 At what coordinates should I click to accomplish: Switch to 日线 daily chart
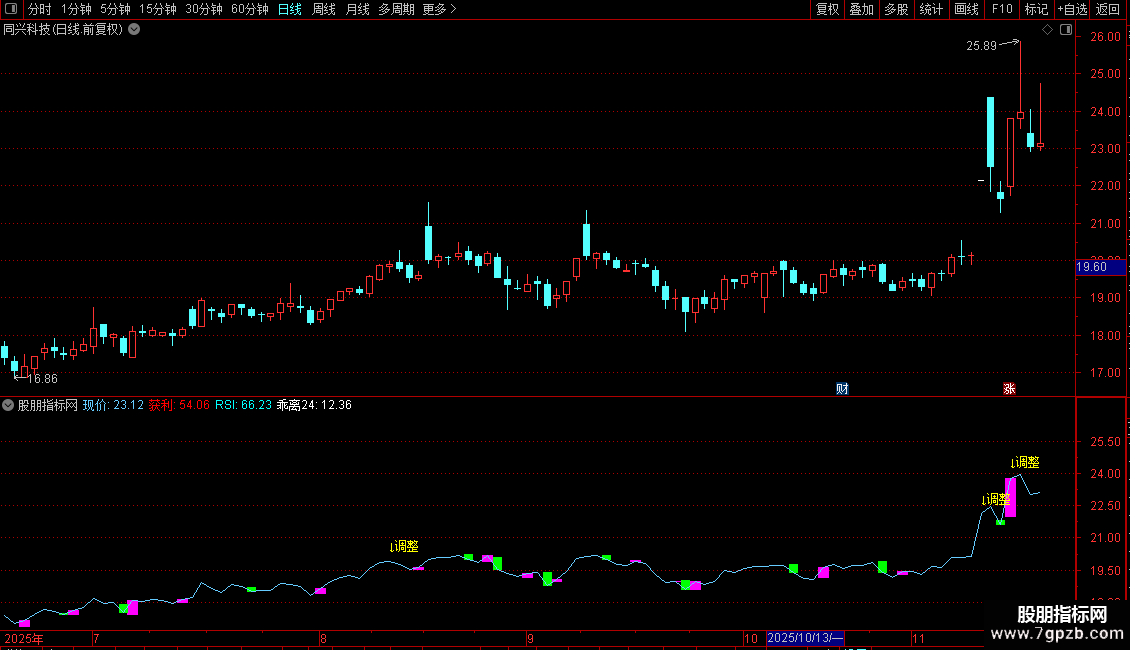290,9
